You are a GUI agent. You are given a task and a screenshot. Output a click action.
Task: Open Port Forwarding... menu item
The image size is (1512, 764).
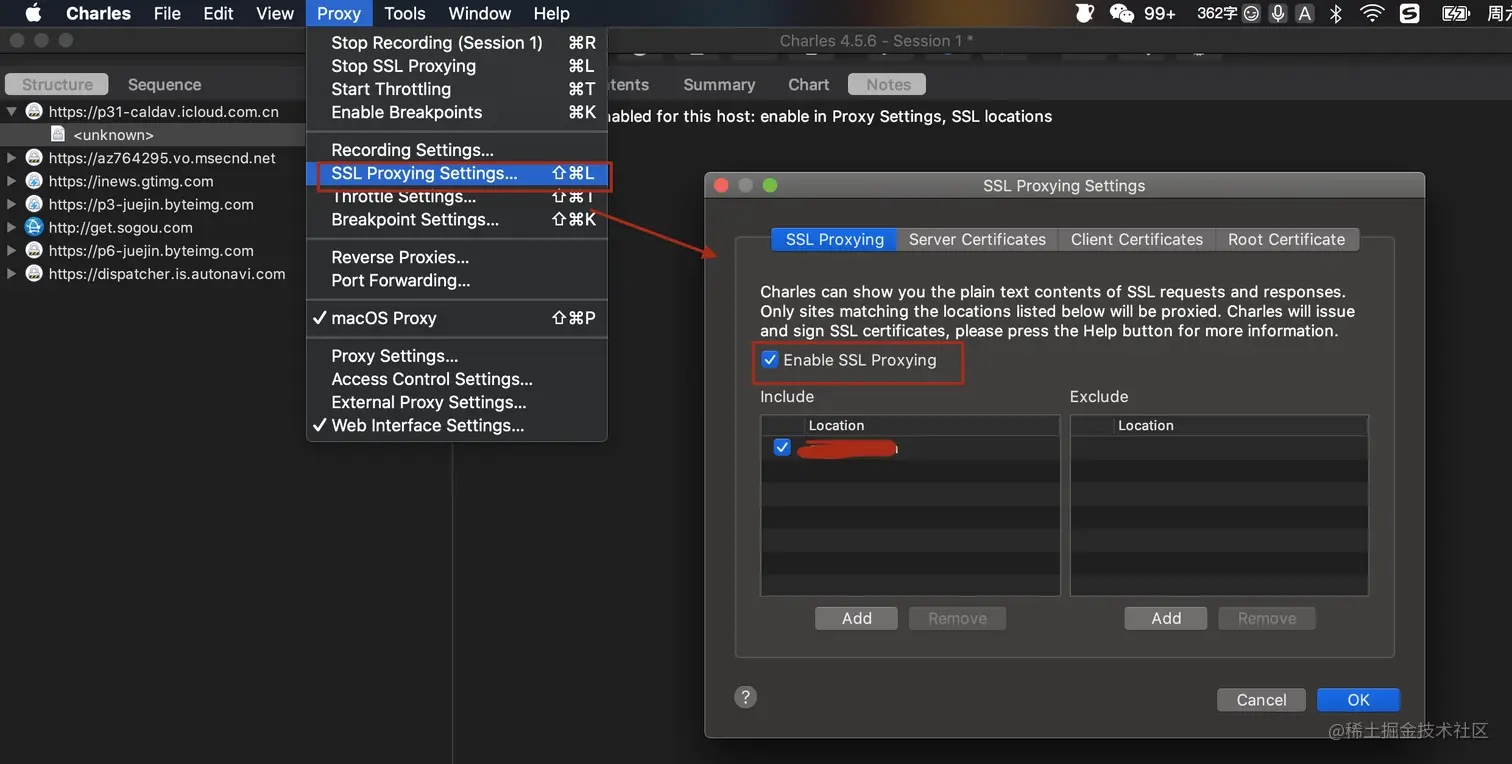pos(456,280)
